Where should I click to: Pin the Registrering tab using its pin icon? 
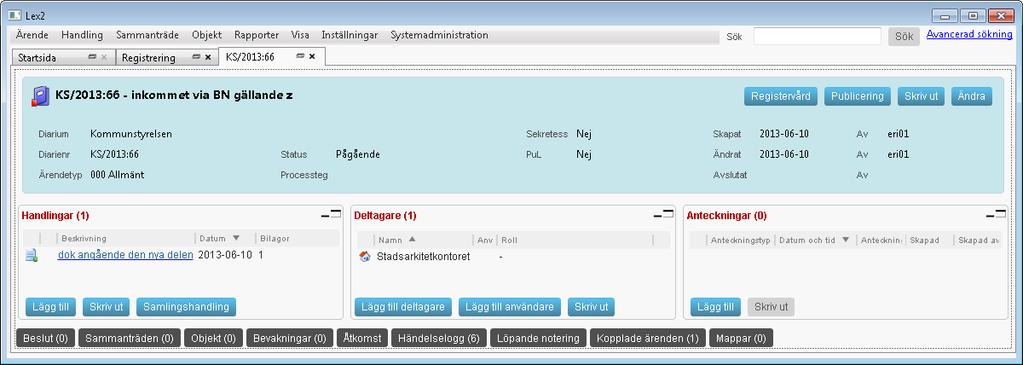196,57
